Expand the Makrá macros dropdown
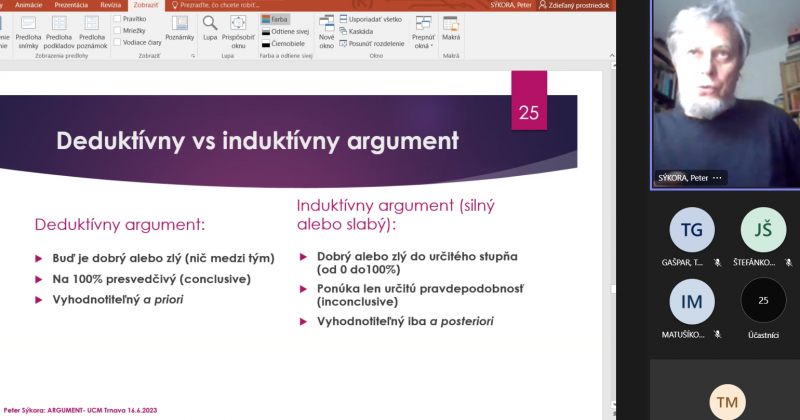 451,30
